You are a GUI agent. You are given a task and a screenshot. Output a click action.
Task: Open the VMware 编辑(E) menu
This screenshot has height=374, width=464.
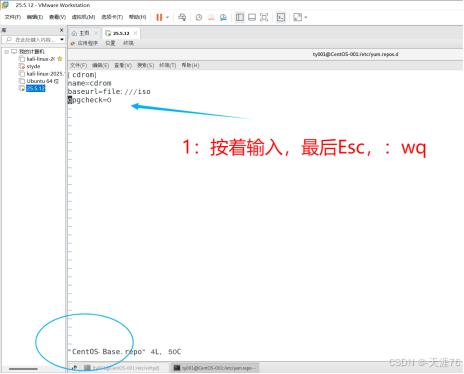coord(35,17)
